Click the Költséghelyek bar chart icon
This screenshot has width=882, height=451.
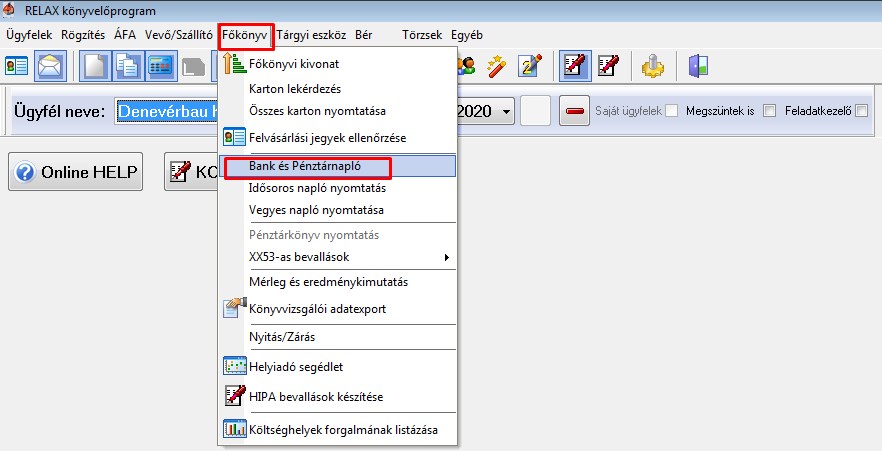tap(235, 429)
